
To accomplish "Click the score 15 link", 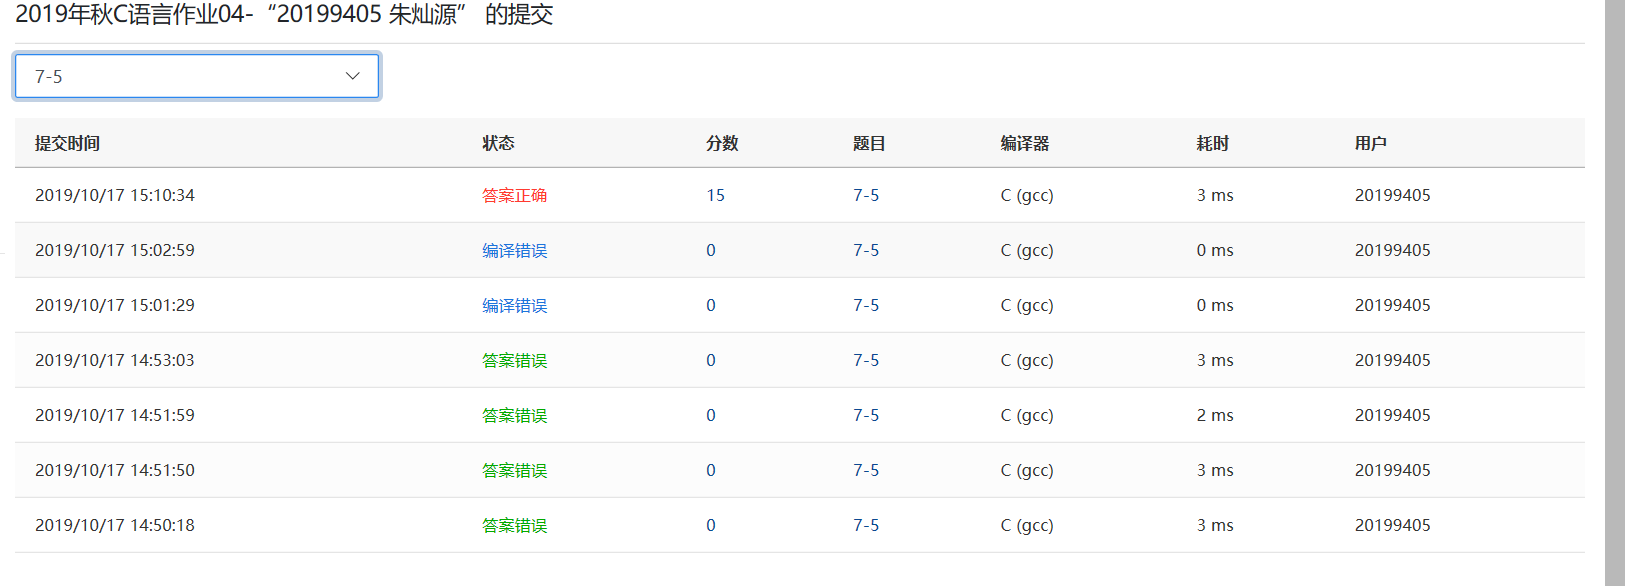I will (715, 195).
